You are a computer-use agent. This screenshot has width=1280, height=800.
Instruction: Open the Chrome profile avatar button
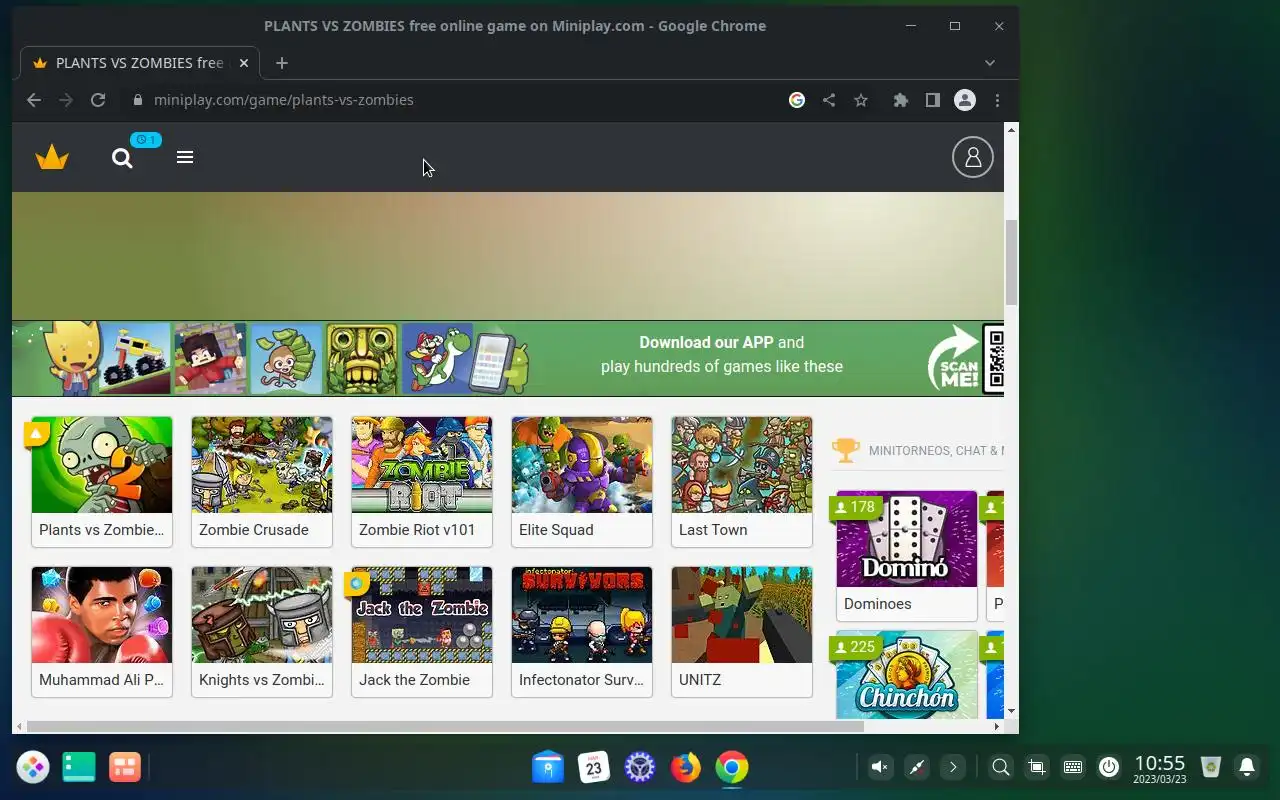(965, 100)
